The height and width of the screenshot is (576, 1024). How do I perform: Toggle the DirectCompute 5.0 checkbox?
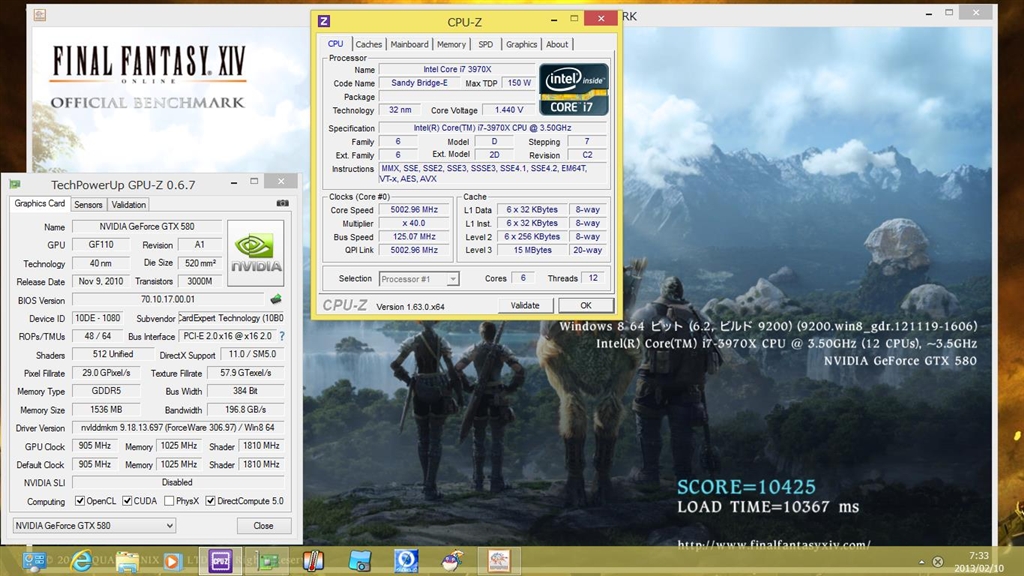pyautogui.click(x=210, y=501)
